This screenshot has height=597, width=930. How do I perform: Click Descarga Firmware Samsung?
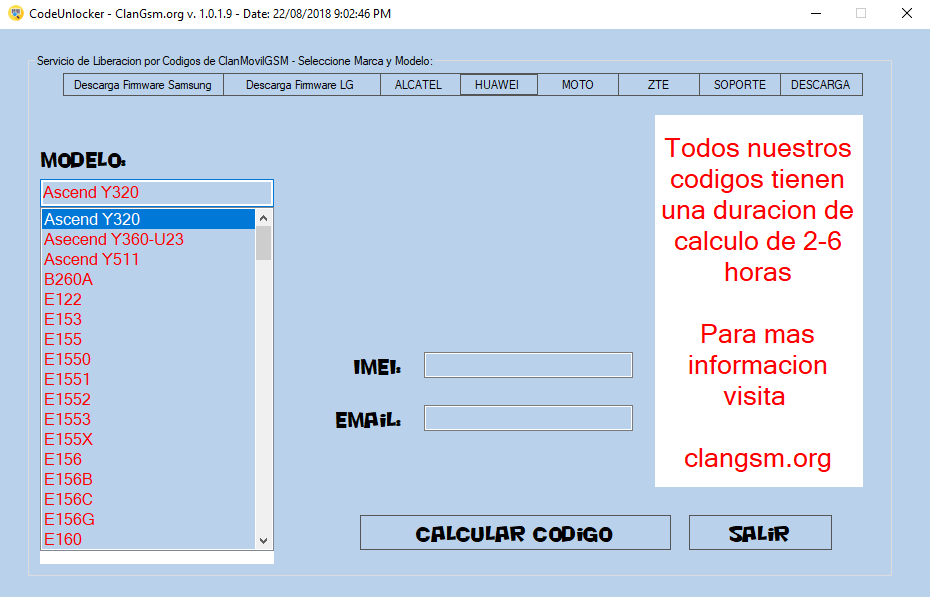point(142,84)
